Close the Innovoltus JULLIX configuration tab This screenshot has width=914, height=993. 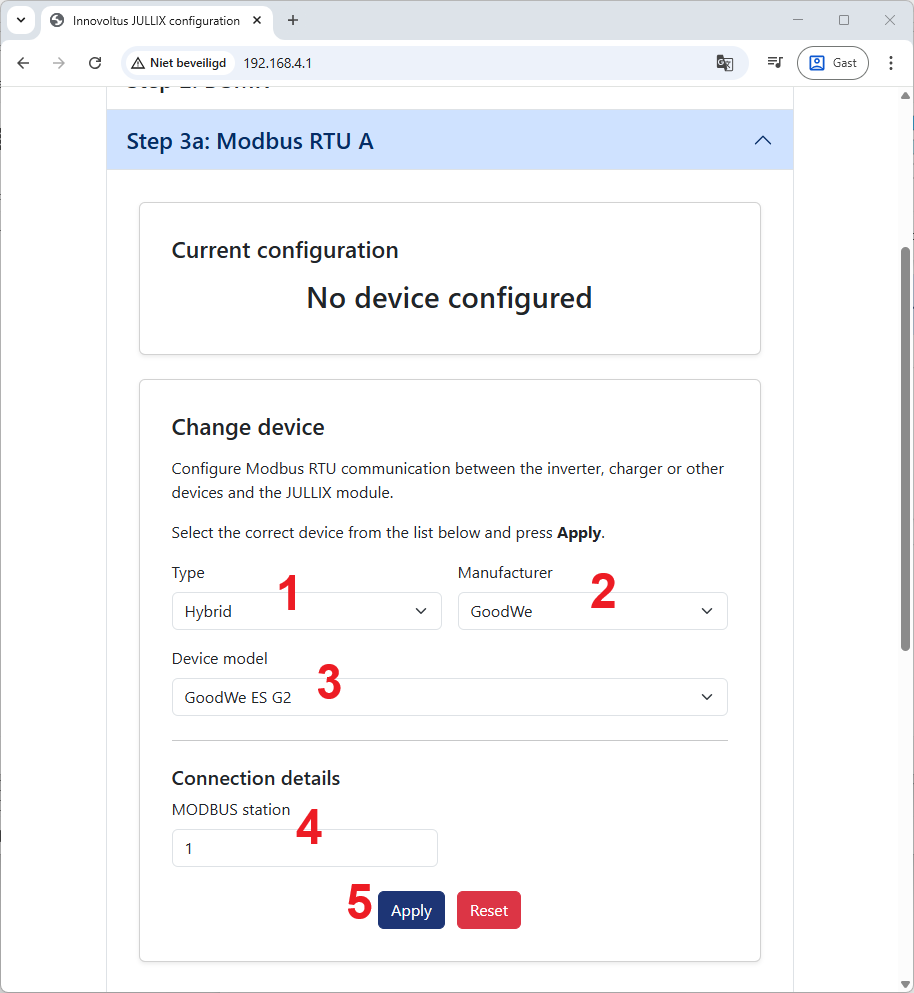pyautogui.click(x=258, y=20)
